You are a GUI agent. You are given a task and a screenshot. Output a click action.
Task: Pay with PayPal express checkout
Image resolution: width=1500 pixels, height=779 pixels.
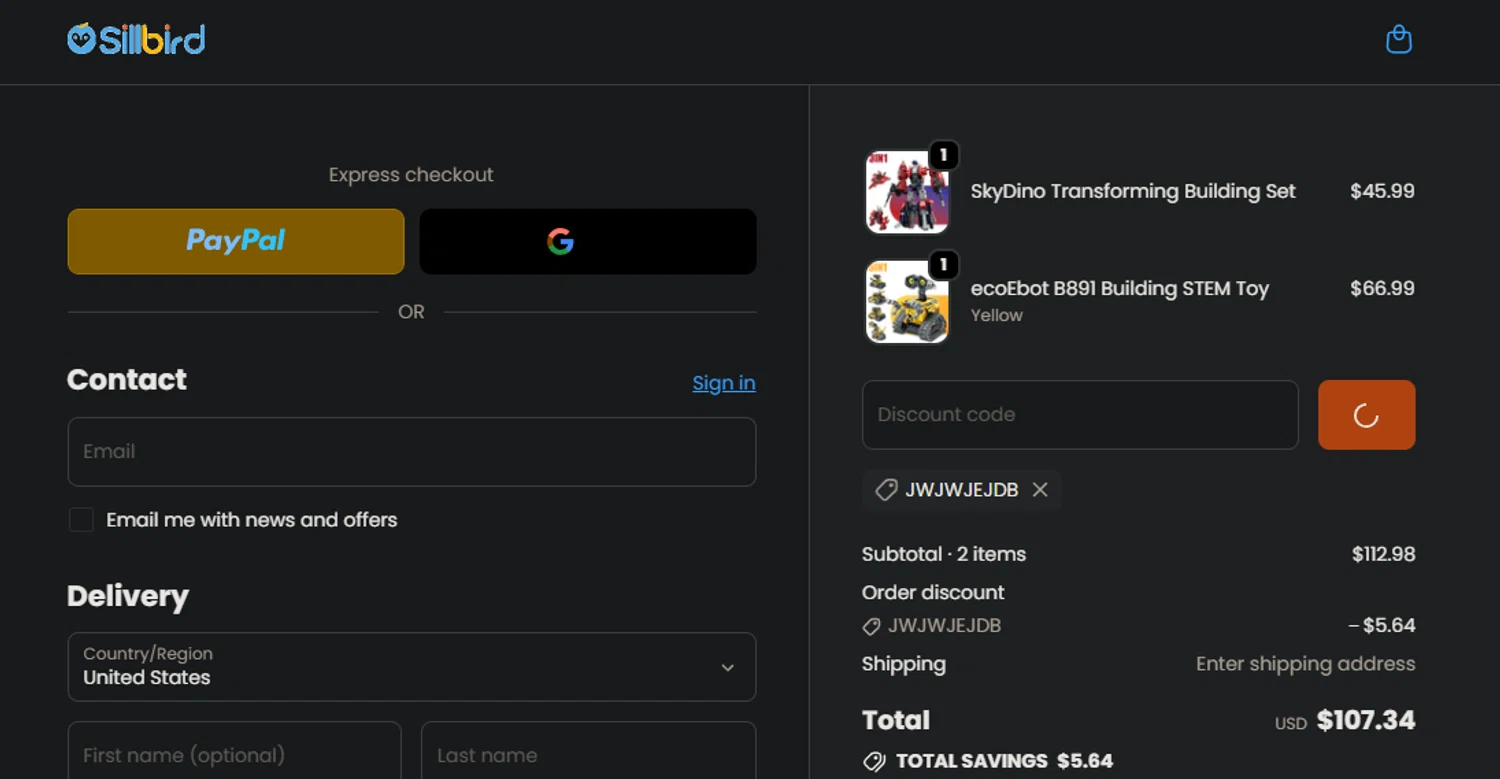coord(236,241)
